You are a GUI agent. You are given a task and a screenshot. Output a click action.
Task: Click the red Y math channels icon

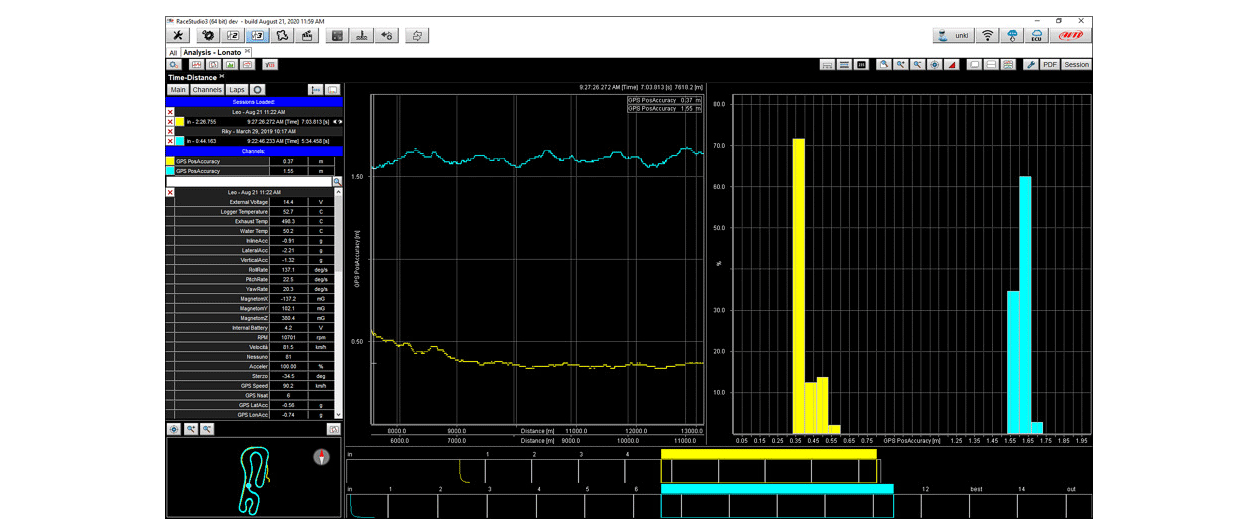270,65
